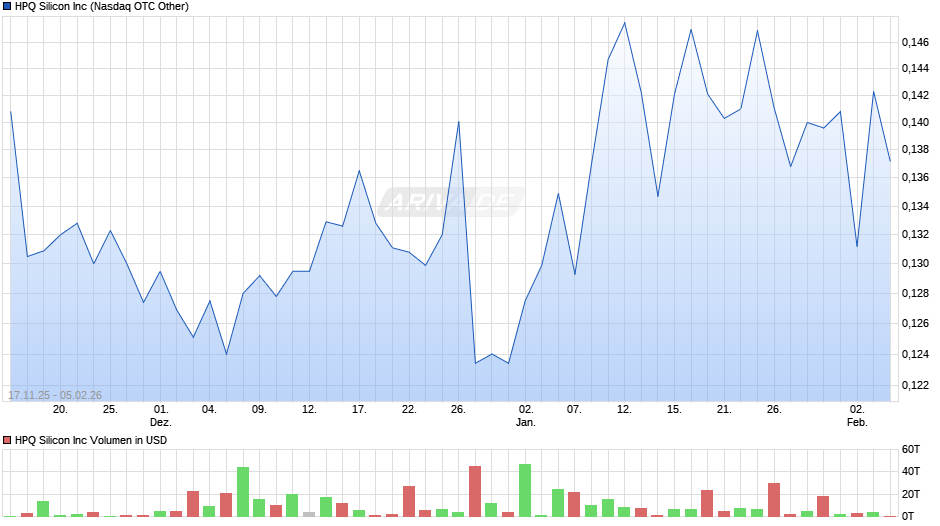The height and width of the screenshot is (526, 940).
Task: Click the 0,122 price axis label
Action: click(915, 385)
